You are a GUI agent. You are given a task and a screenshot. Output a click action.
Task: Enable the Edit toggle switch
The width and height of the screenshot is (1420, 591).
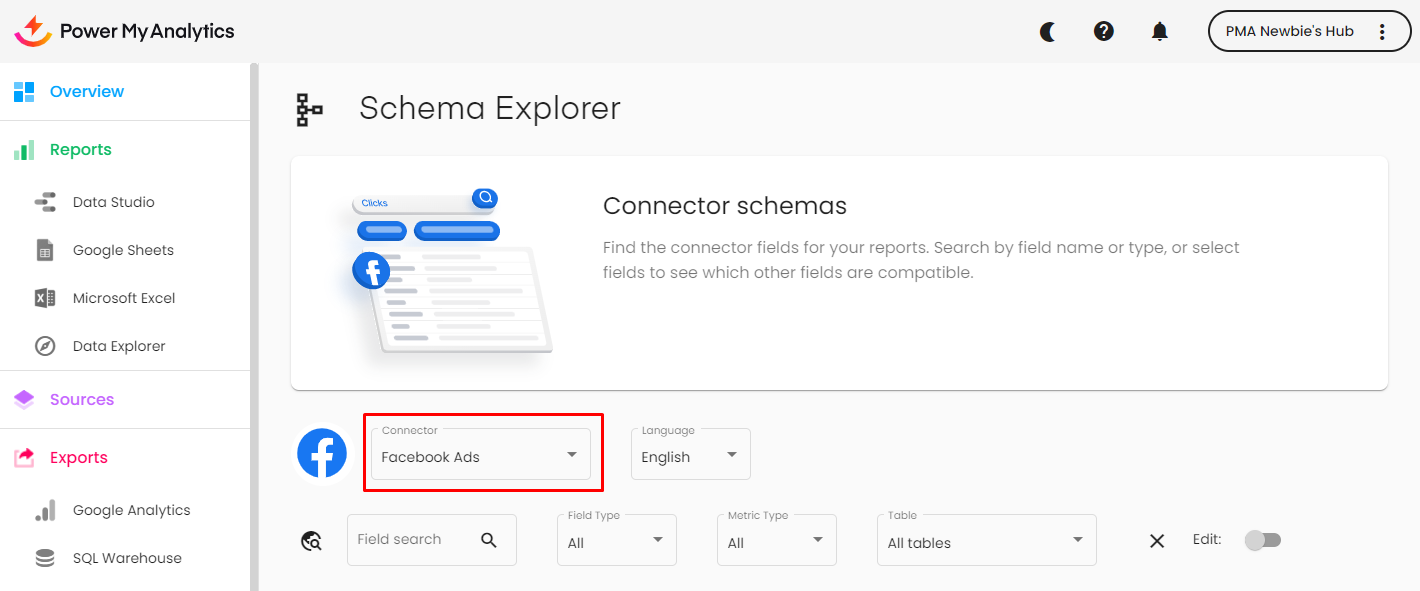[1262, 540]
